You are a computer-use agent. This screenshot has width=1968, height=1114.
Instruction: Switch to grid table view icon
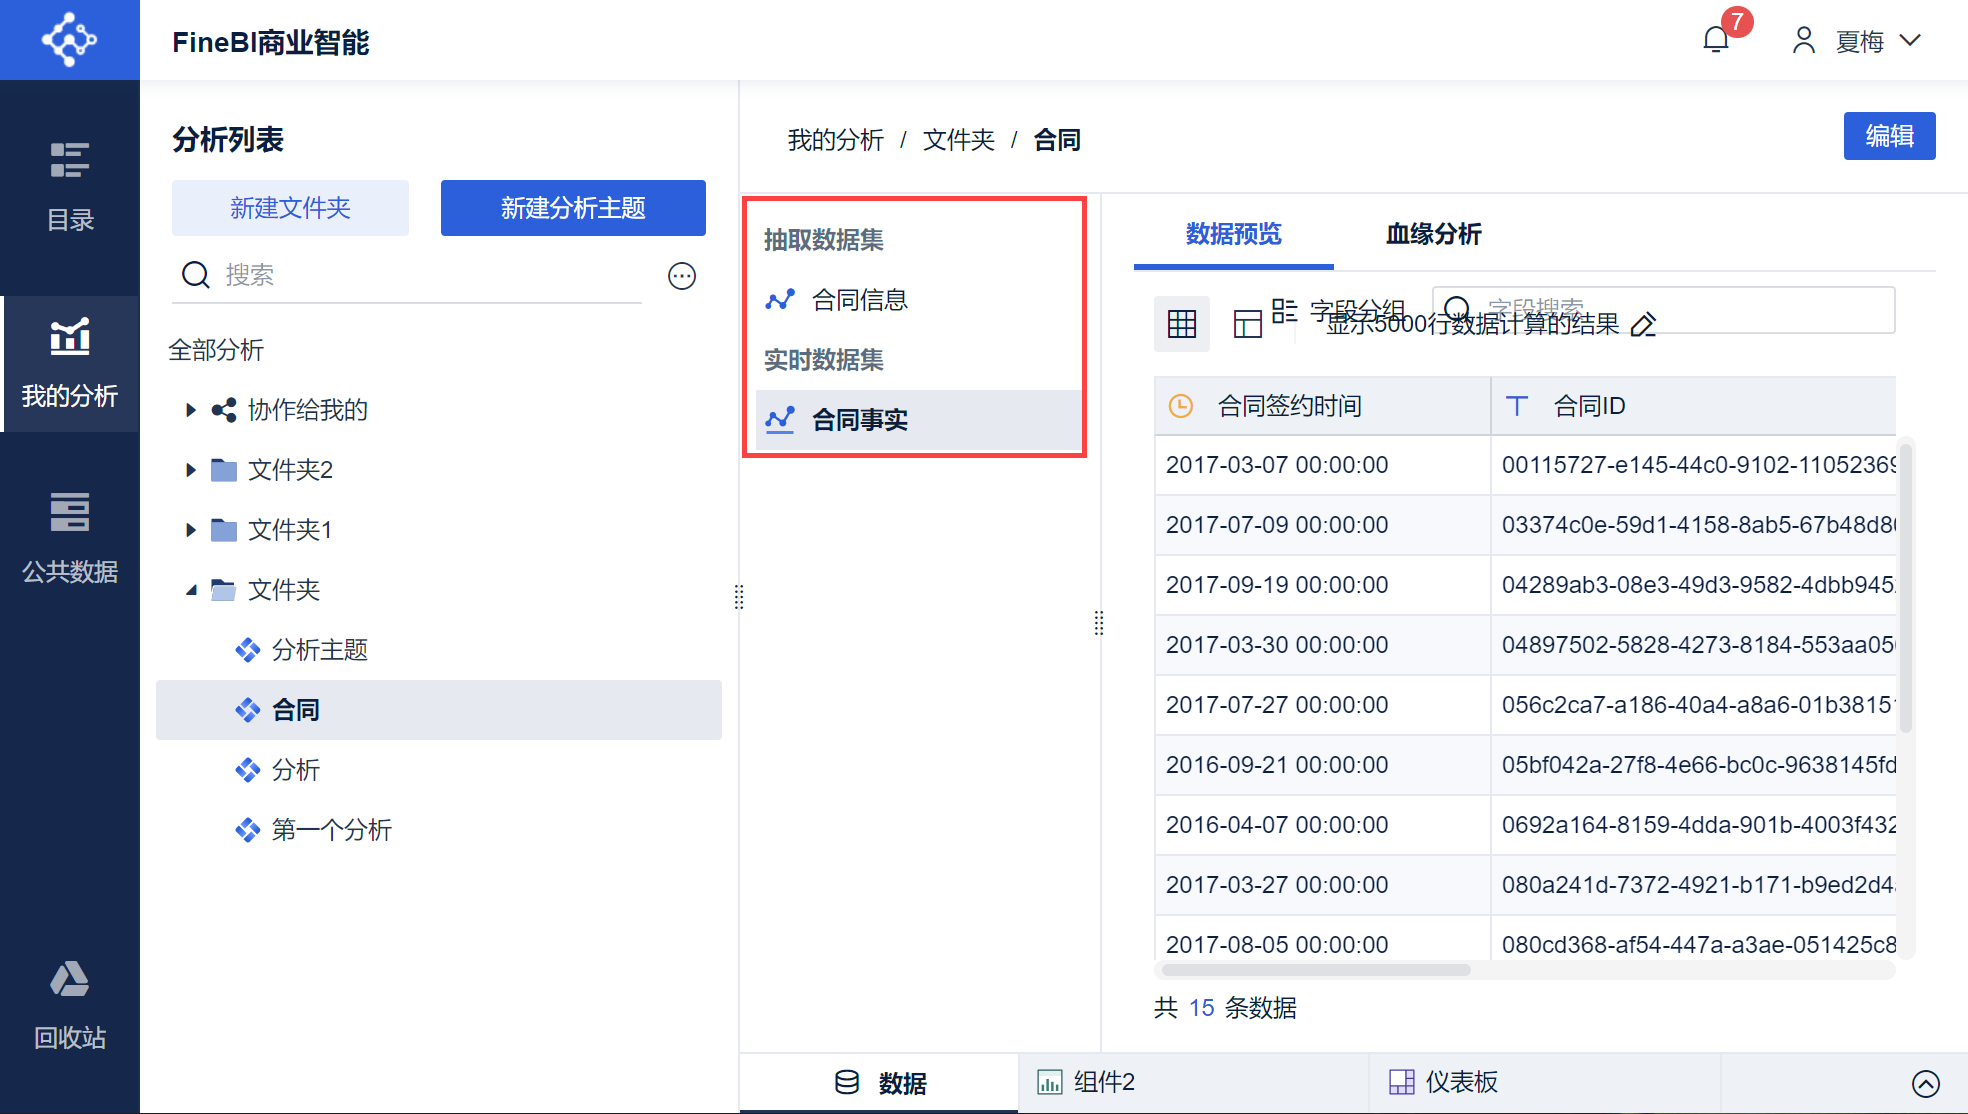click(x=1182, y=324)
